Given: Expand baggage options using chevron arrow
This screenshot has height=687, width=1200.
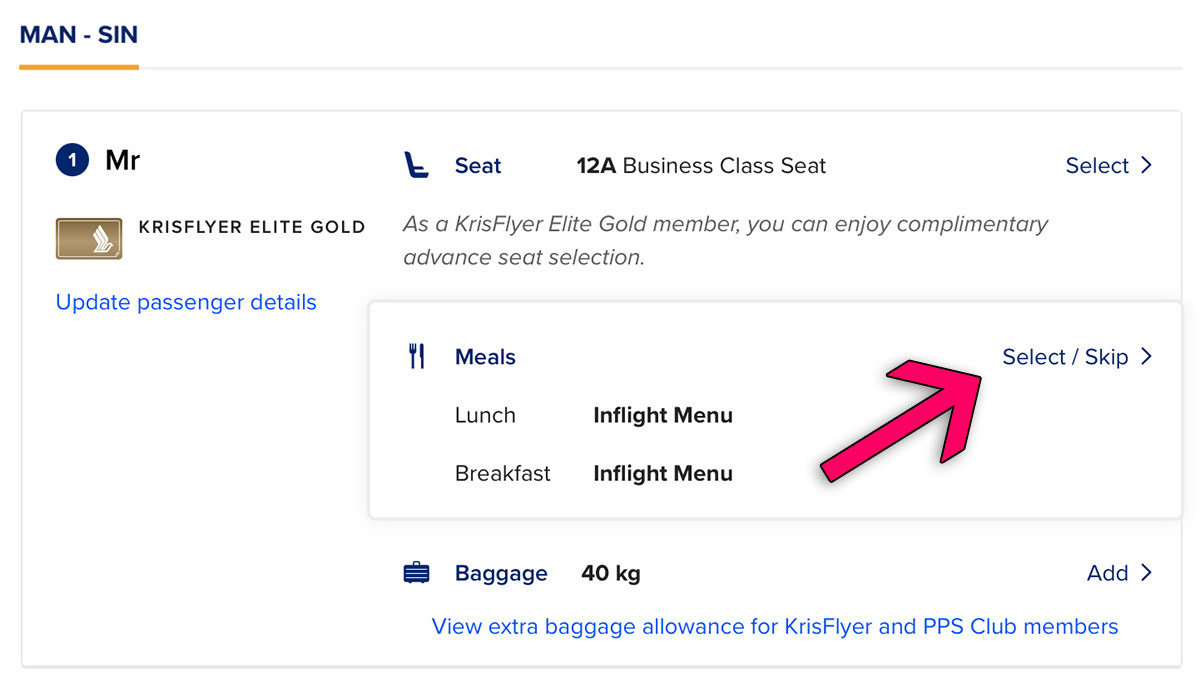Looking at the screenshot, I should [x=1146, y=572].
